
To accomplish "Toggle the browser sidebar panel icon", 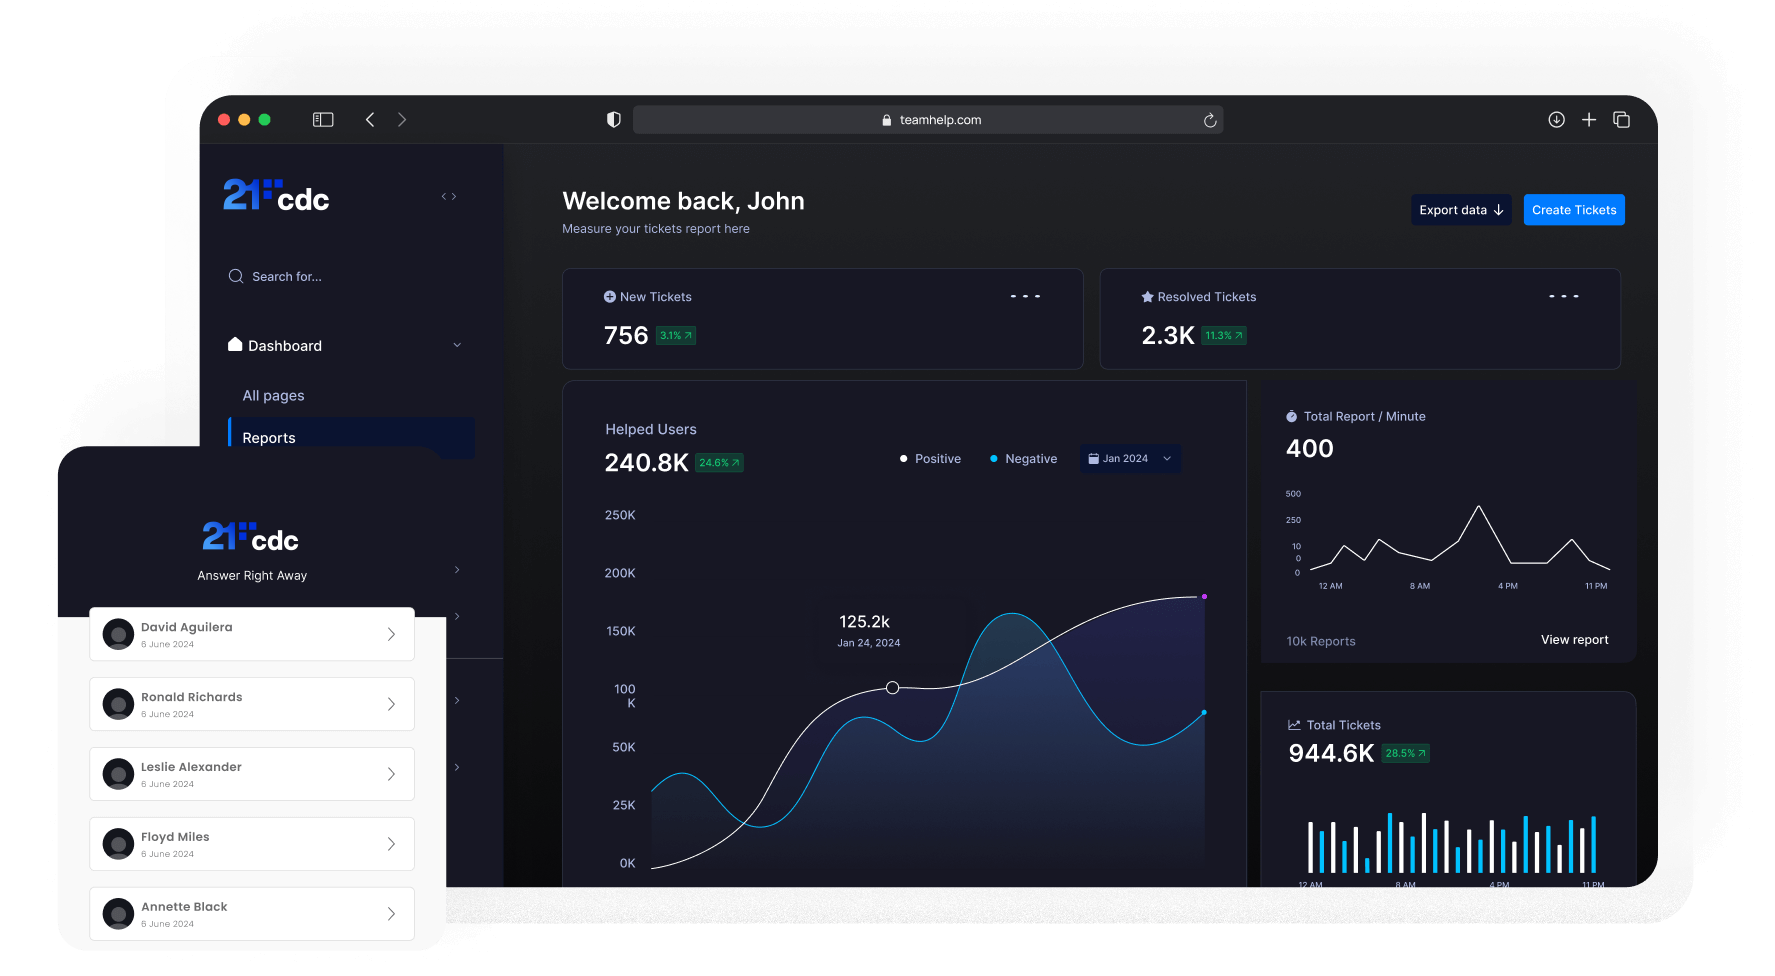I will pyautogui.click(x=323, y=120).
